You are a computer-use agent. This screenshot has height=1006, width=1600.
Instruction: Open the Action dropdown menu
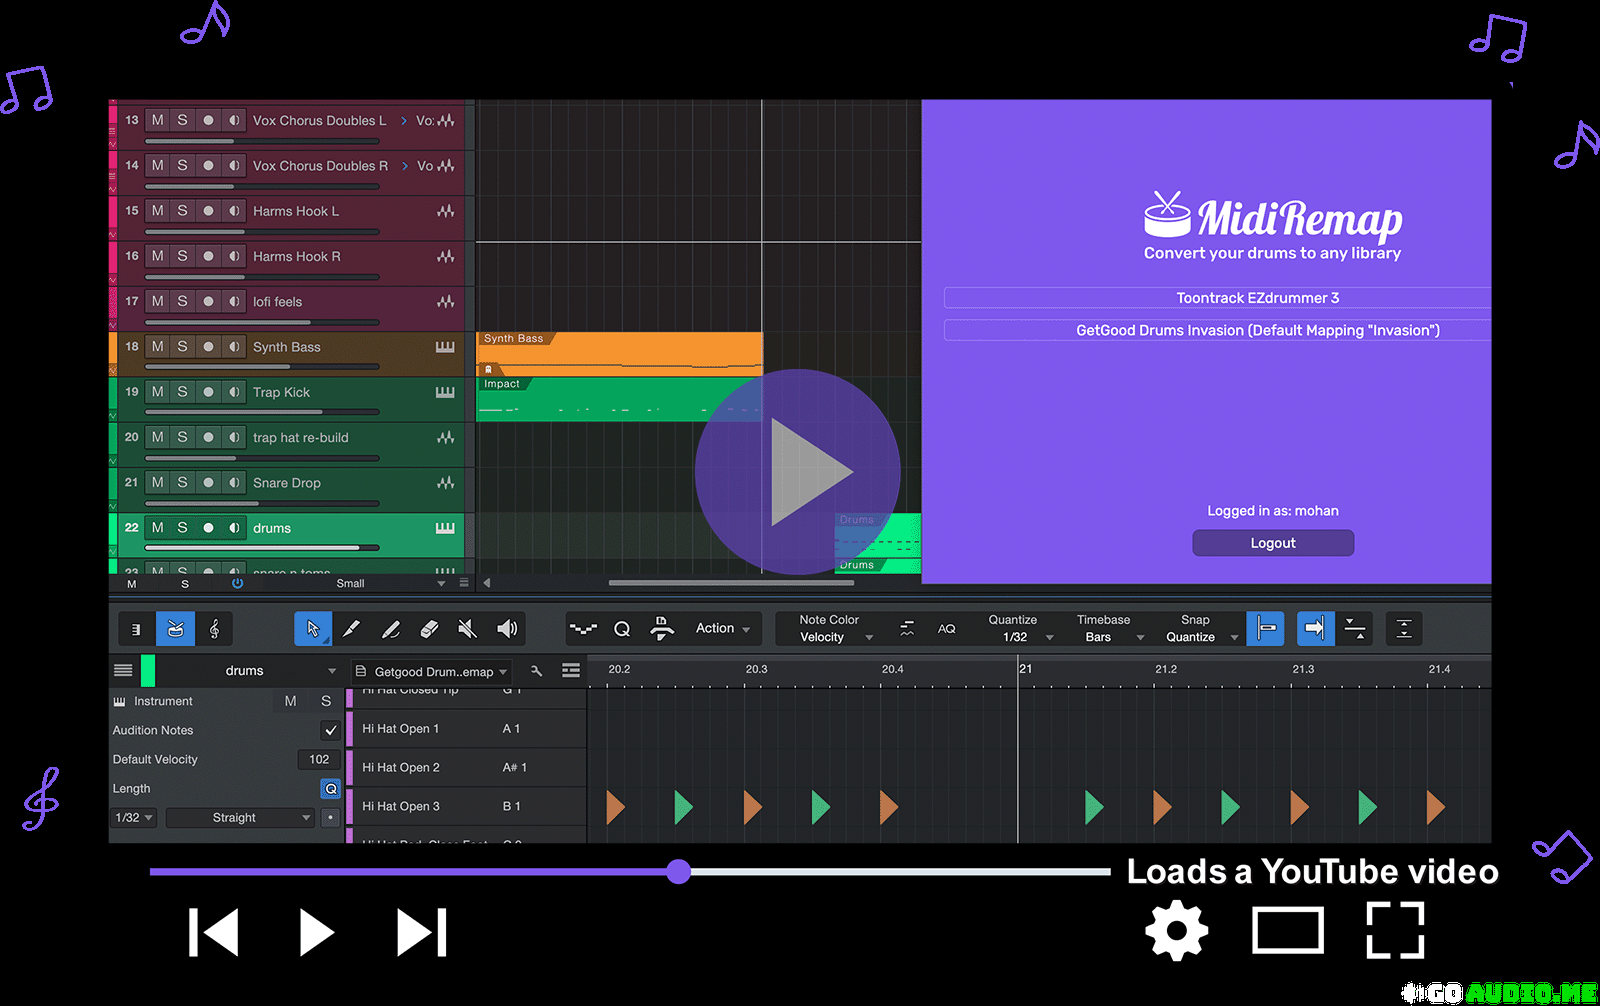point(723,628)
